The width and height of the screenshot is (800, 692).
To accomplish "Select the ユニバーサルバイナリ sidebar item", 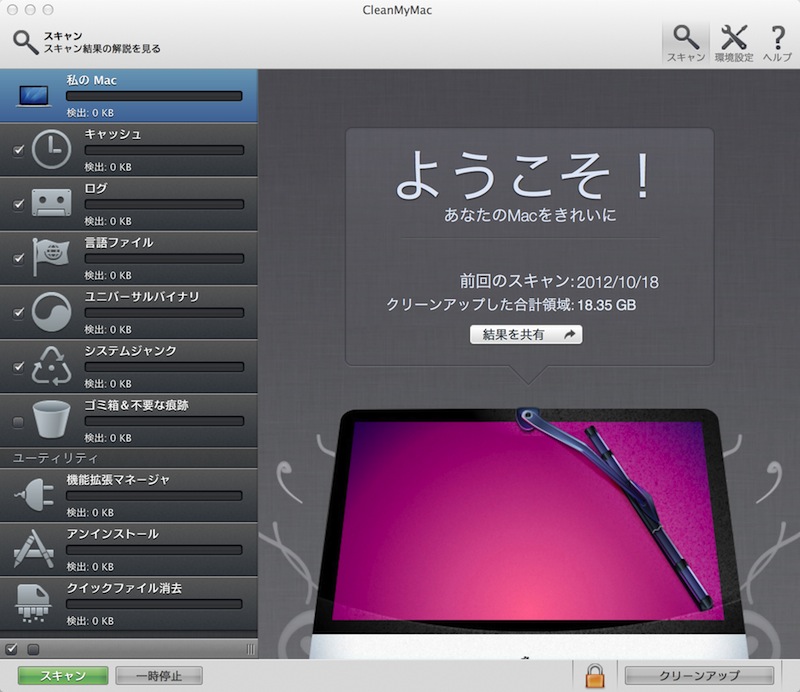I will (x=129, y=312).
